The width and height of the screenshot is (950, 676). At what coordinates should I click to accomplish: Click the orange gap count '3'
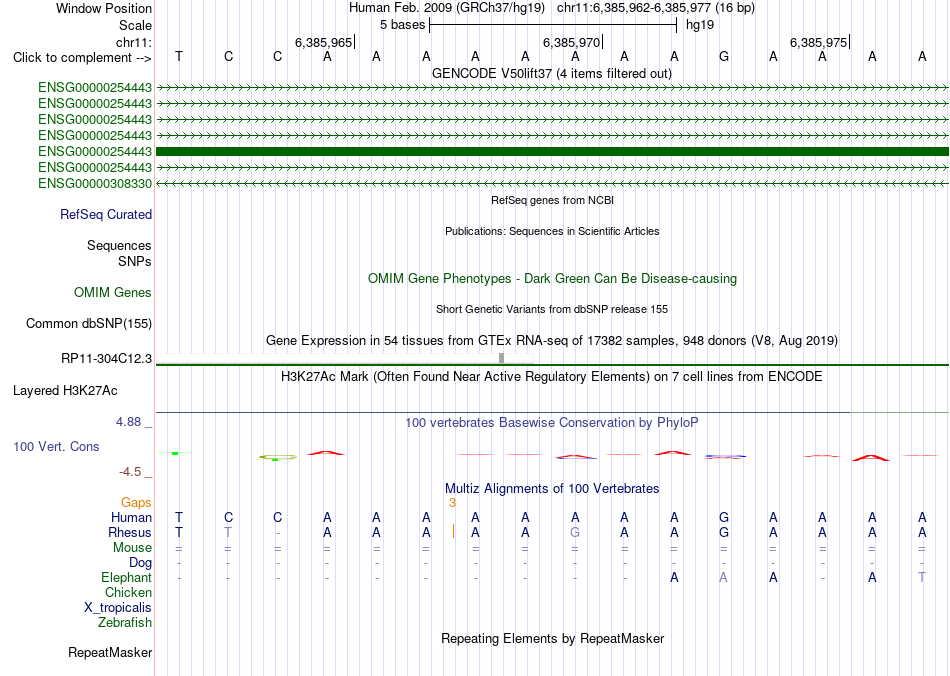[x=452, y=503]
